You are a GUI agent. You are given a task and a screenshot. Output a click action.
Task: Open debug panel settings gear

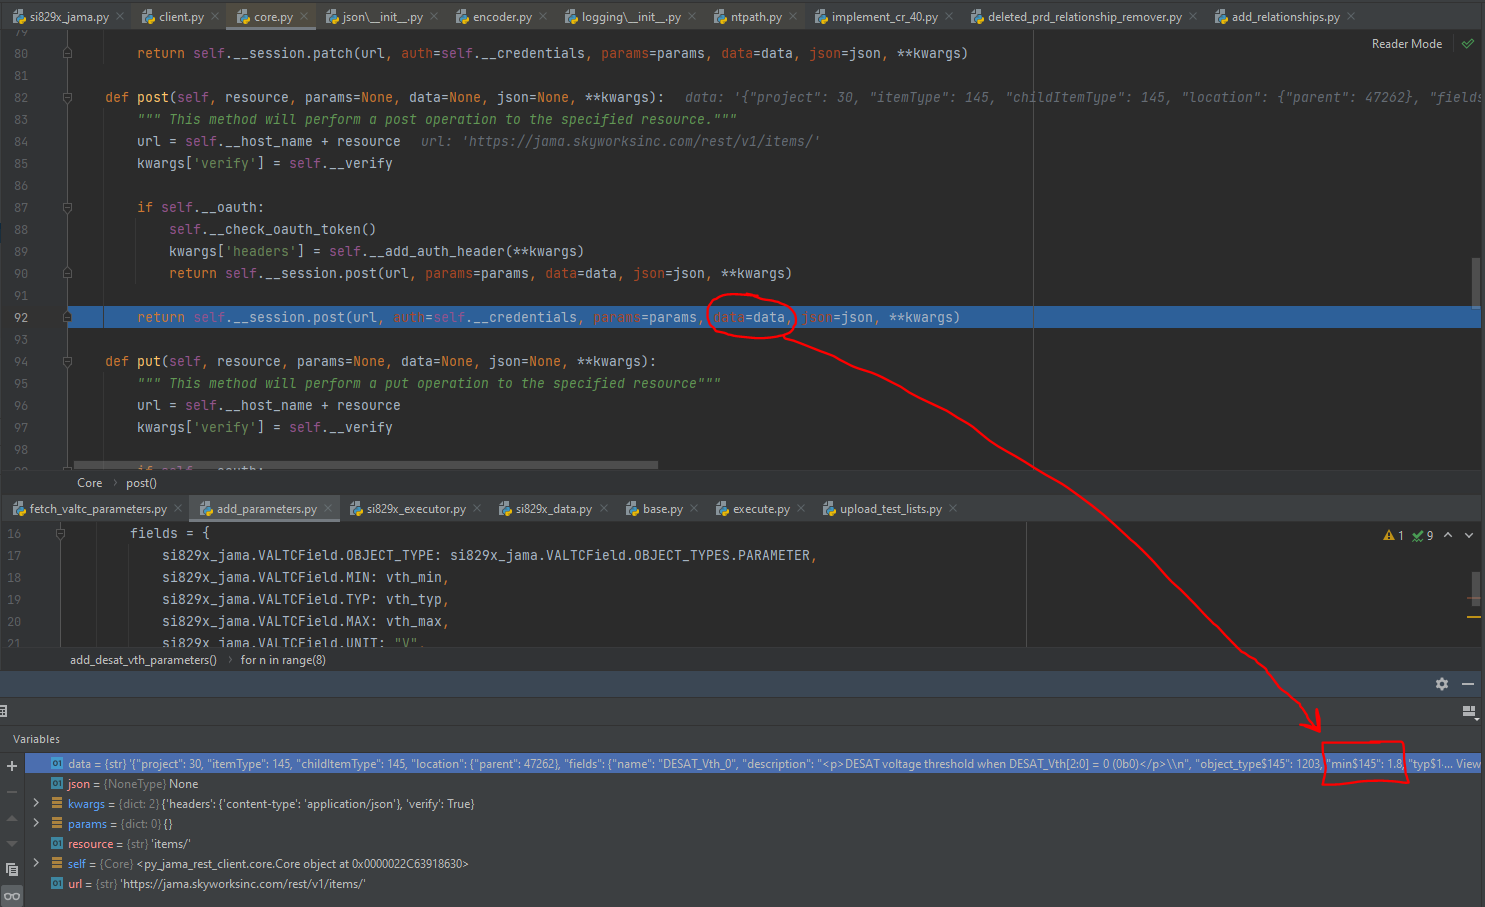(x=1442, y=684)
